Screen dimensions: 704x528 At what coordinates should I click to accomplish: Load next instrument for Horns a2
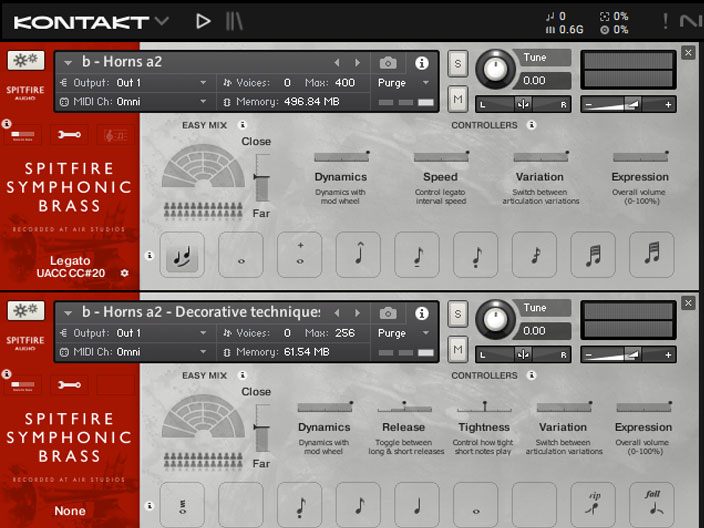click(x=357, y=63)
